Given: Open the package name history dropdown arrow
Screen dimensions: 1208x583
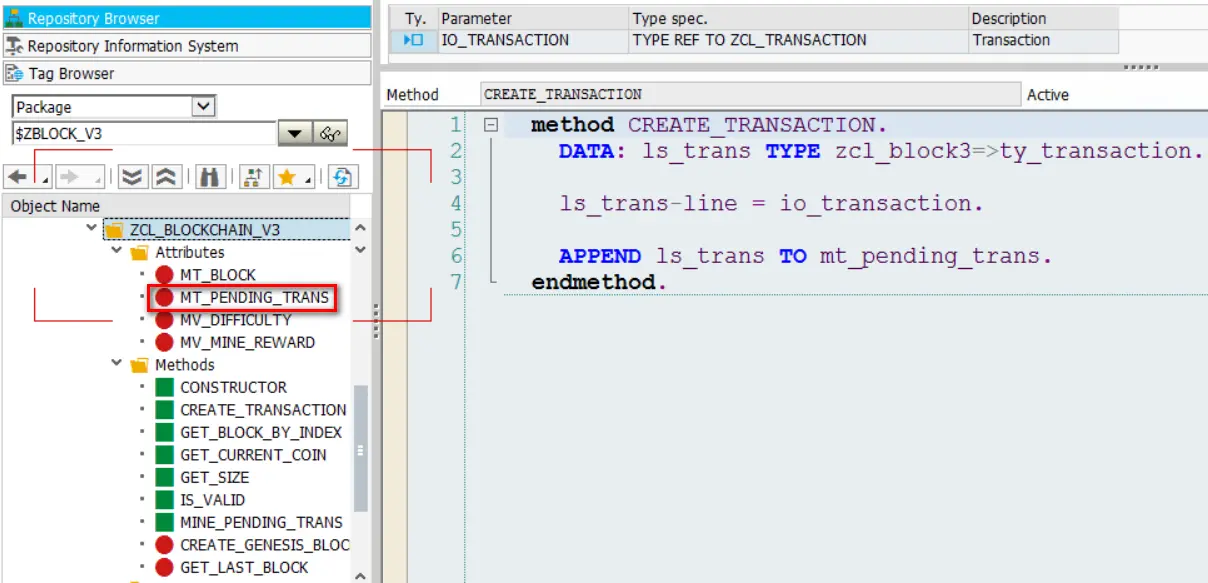Looking at the screenshot, I should [x=294, y=134].
